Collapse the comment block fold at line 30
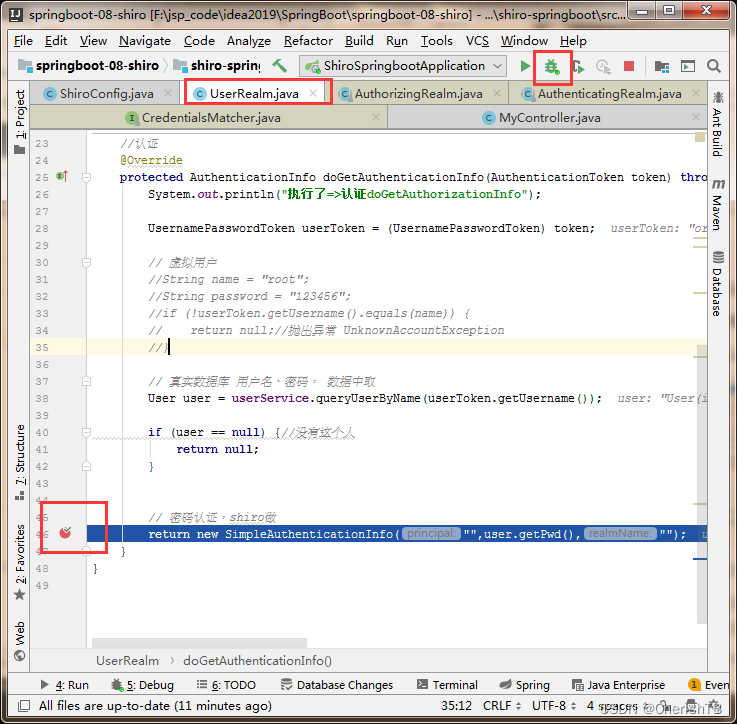The height and width of the screenshot is (724, 737). 86,262
